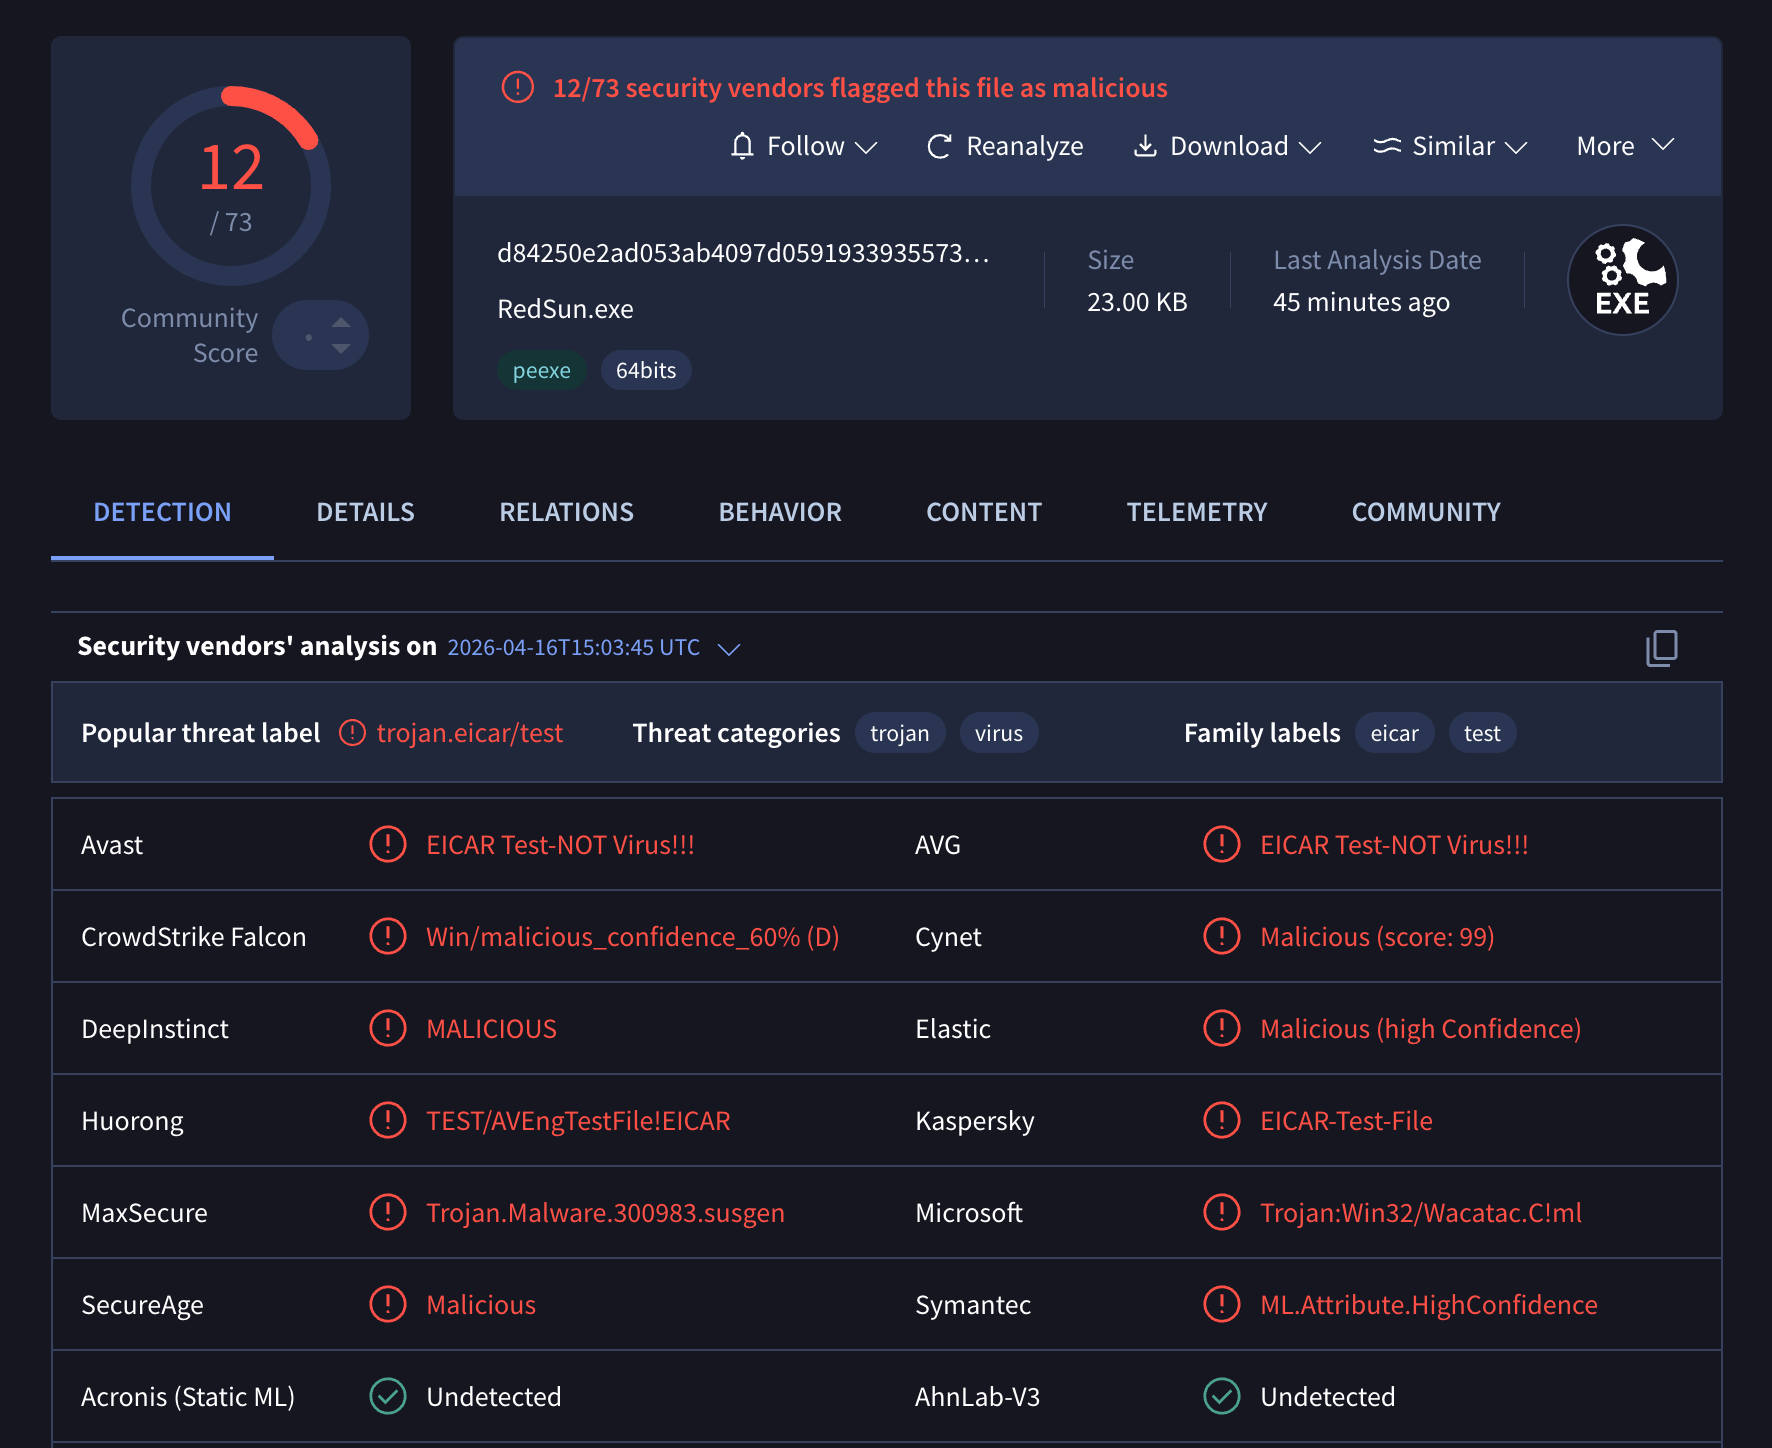Click the Reanalyze refresh icon

939,147
